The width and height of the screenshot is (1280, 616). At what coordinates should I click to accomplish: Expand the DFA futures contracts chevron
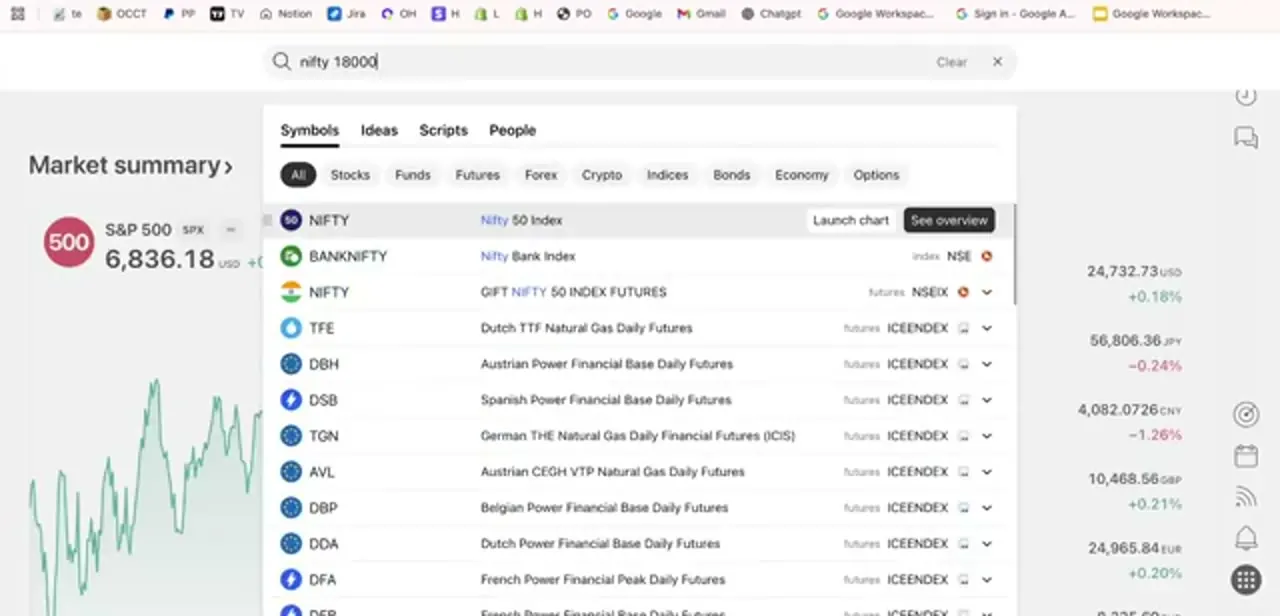coord(987,579)
